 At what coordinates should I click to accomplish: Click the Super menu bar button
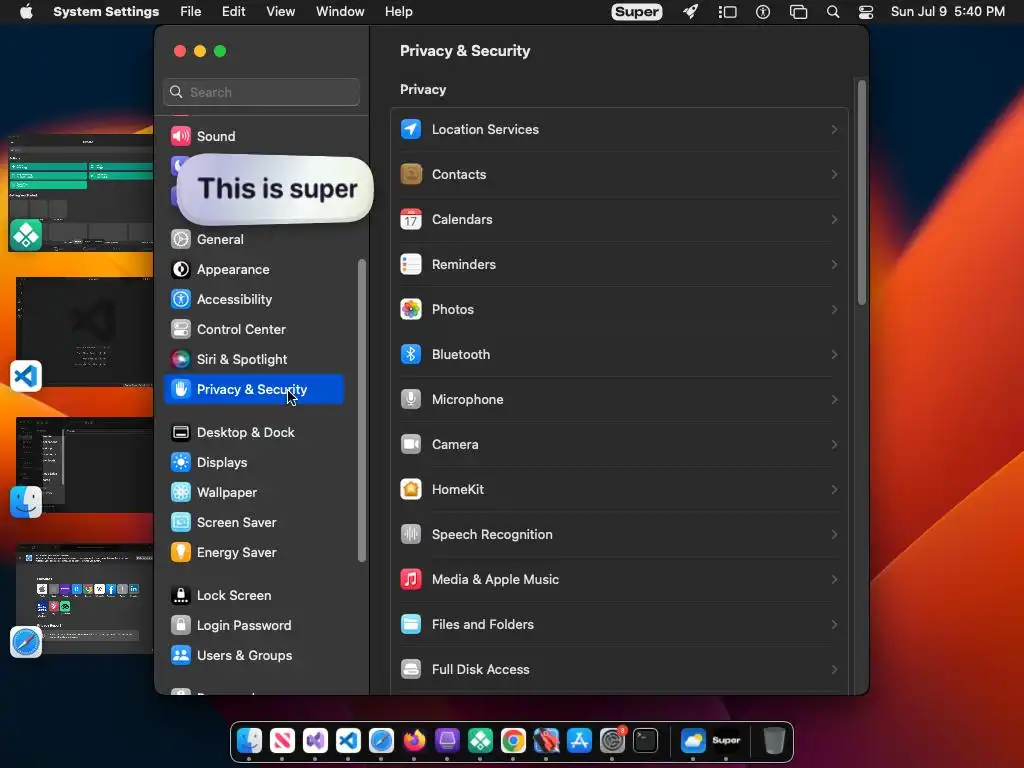pos(637,12)
